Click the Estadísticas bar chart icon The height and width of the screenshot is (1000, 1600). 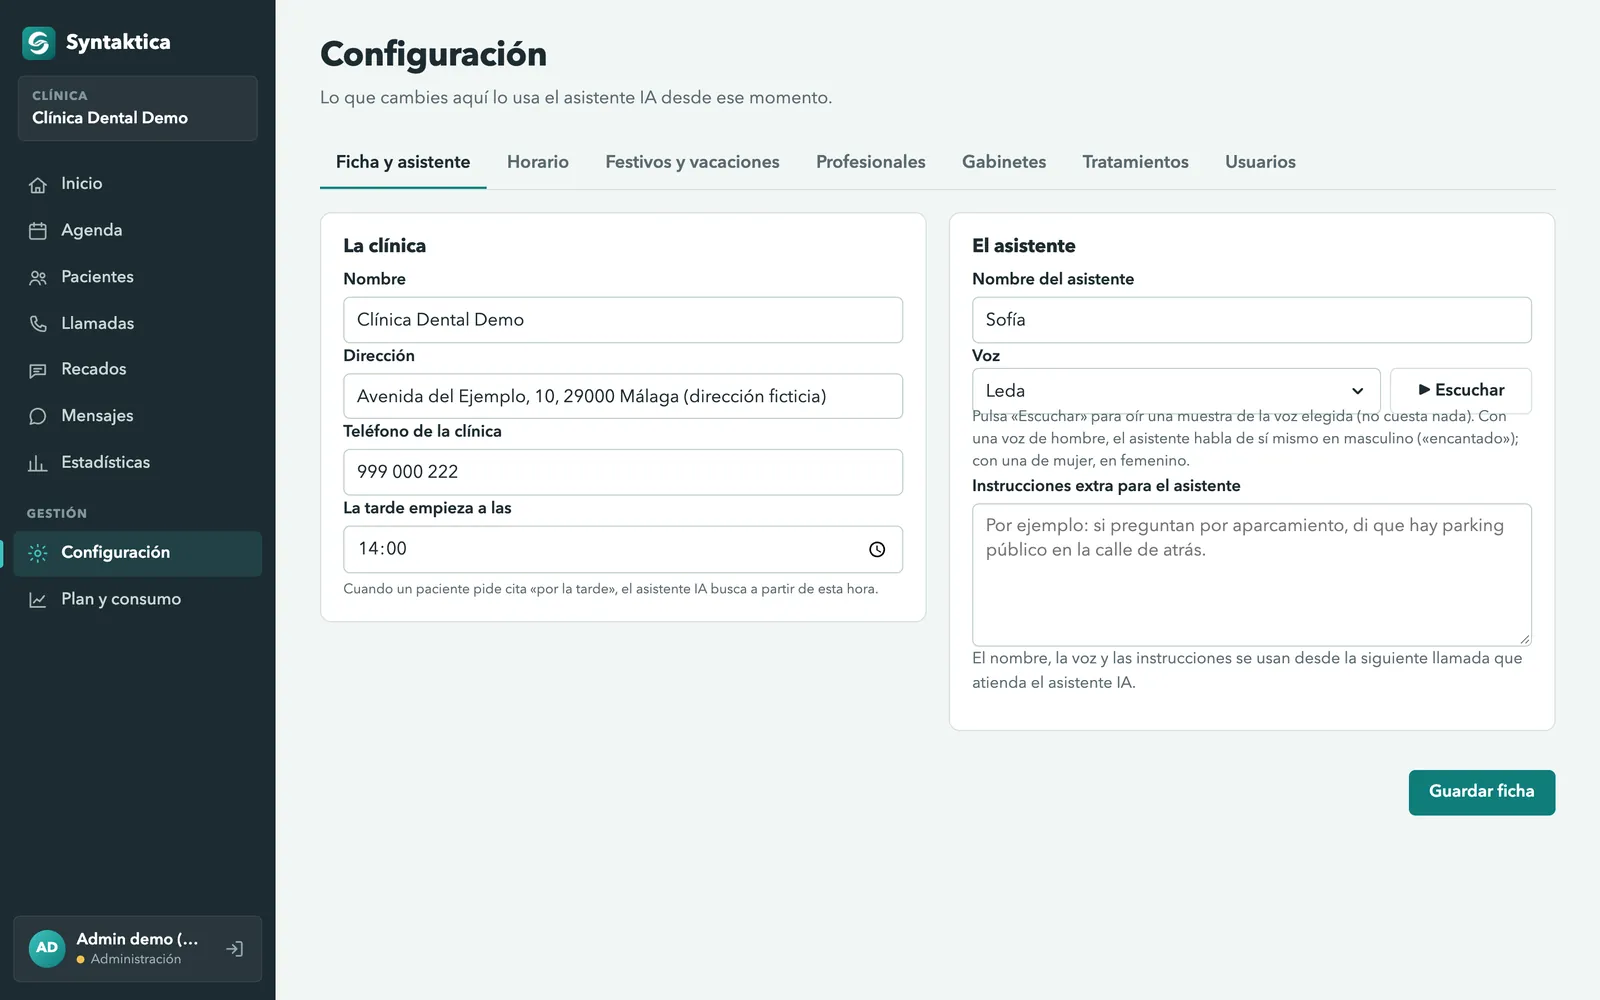pos(38,463)
